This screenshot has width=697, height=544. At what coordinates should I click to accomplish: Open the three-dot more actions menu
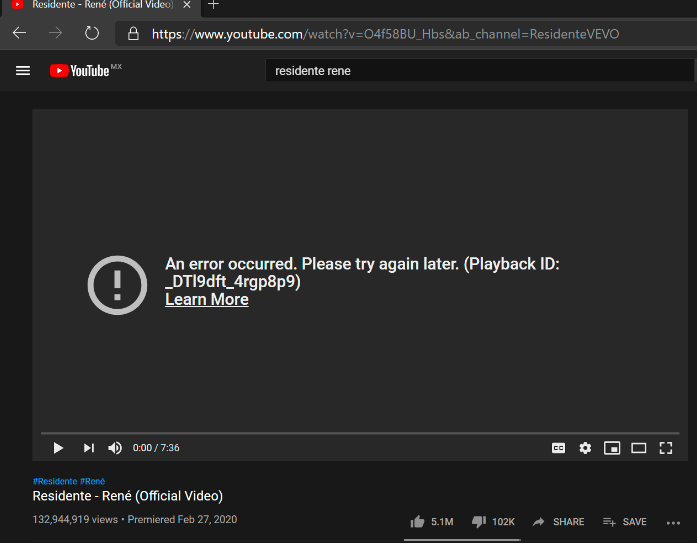(x=673, y=523)
